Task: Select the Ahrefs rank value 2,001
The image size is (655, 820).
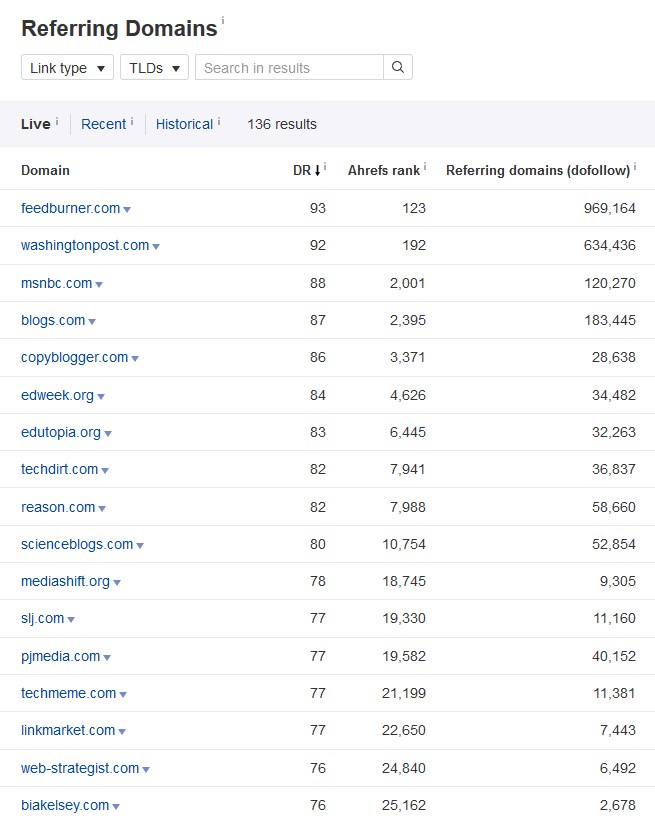Action: coord(408,283)
